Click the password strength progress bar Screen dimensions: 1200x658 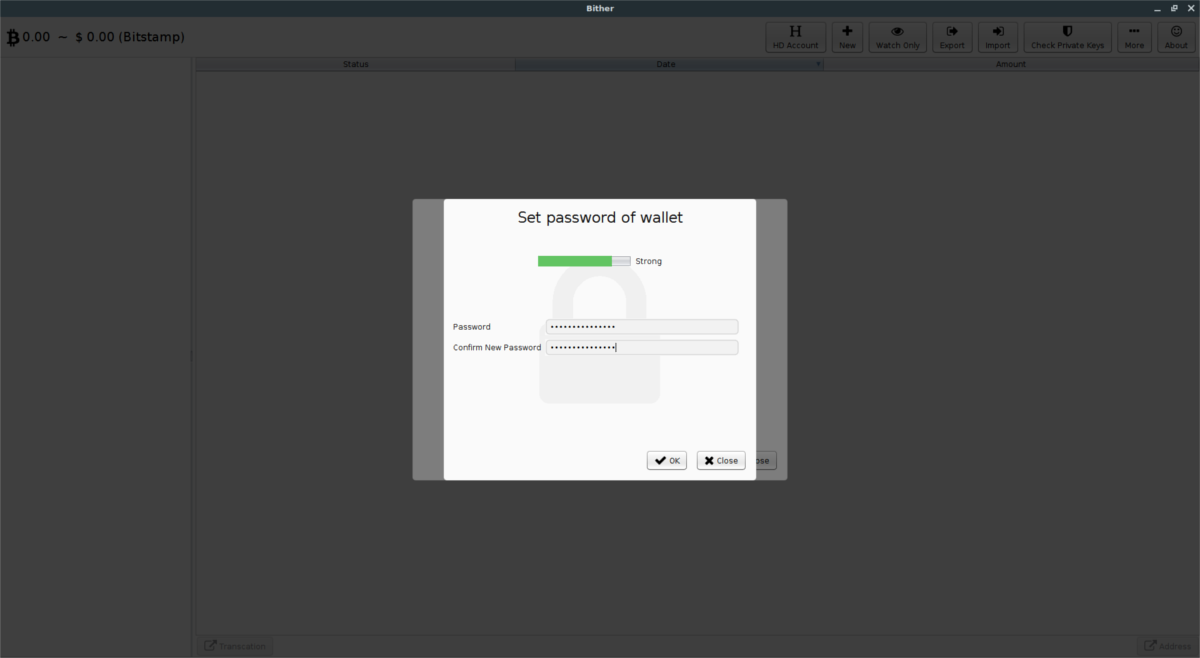tap(584, 261)
